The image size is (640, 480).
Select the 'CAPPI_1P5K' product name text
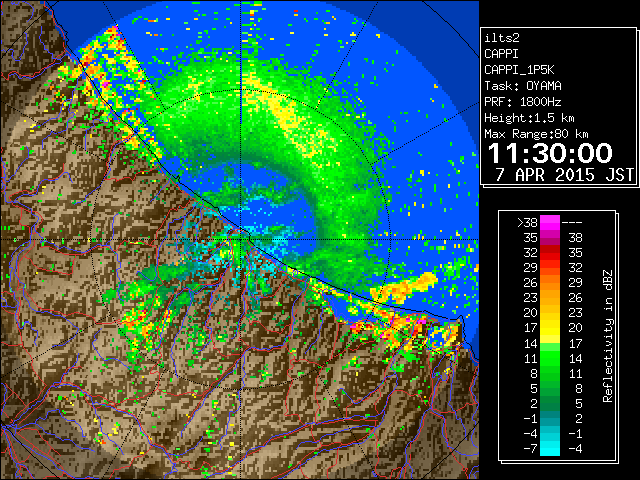coord(519,70)
